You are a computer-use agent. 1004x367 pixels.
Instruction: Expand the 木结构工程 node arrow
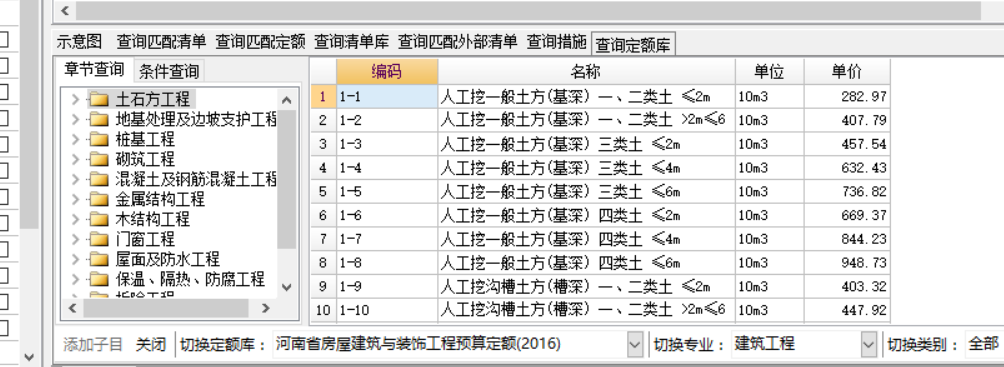tap(76, 219)
